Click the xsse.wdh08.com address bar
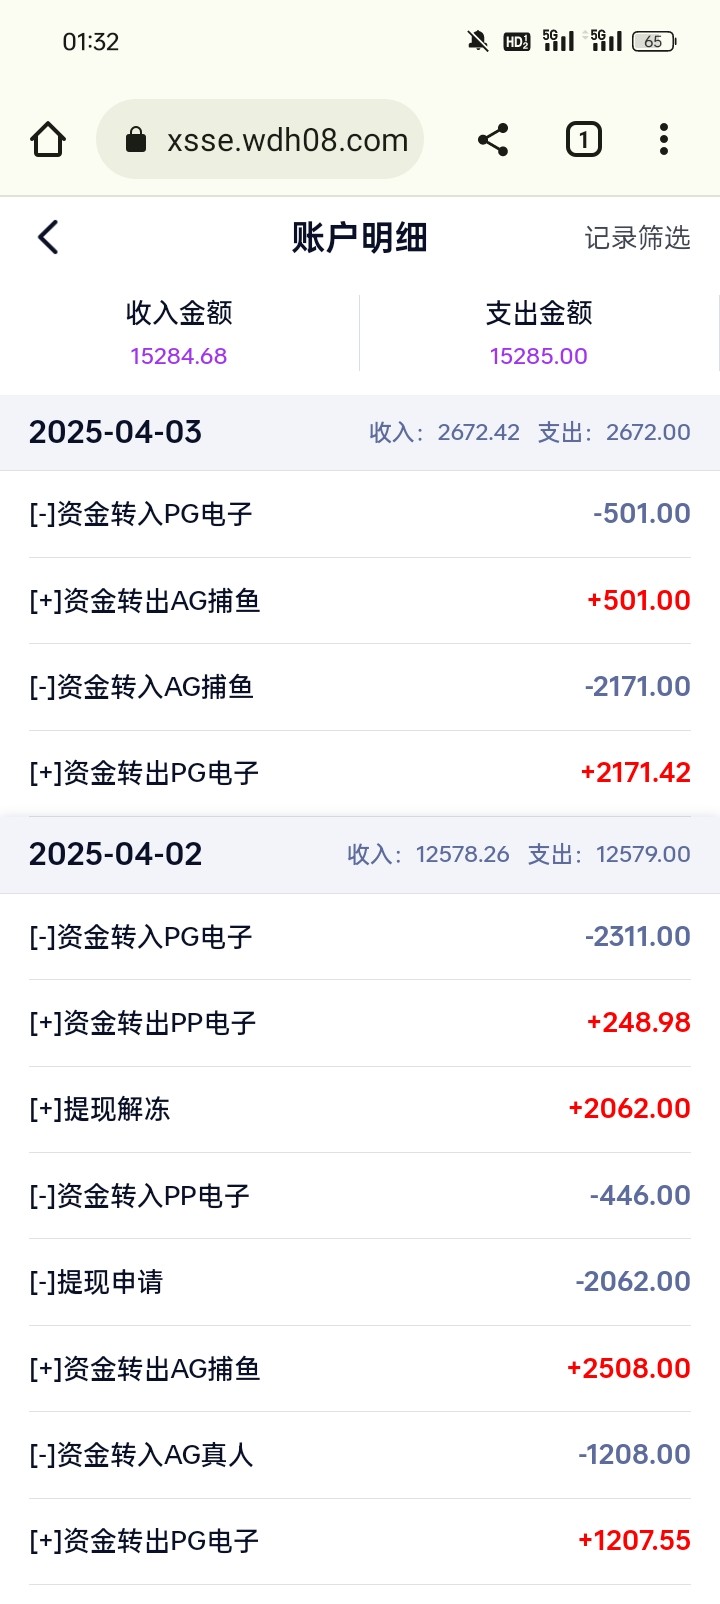 287,140
